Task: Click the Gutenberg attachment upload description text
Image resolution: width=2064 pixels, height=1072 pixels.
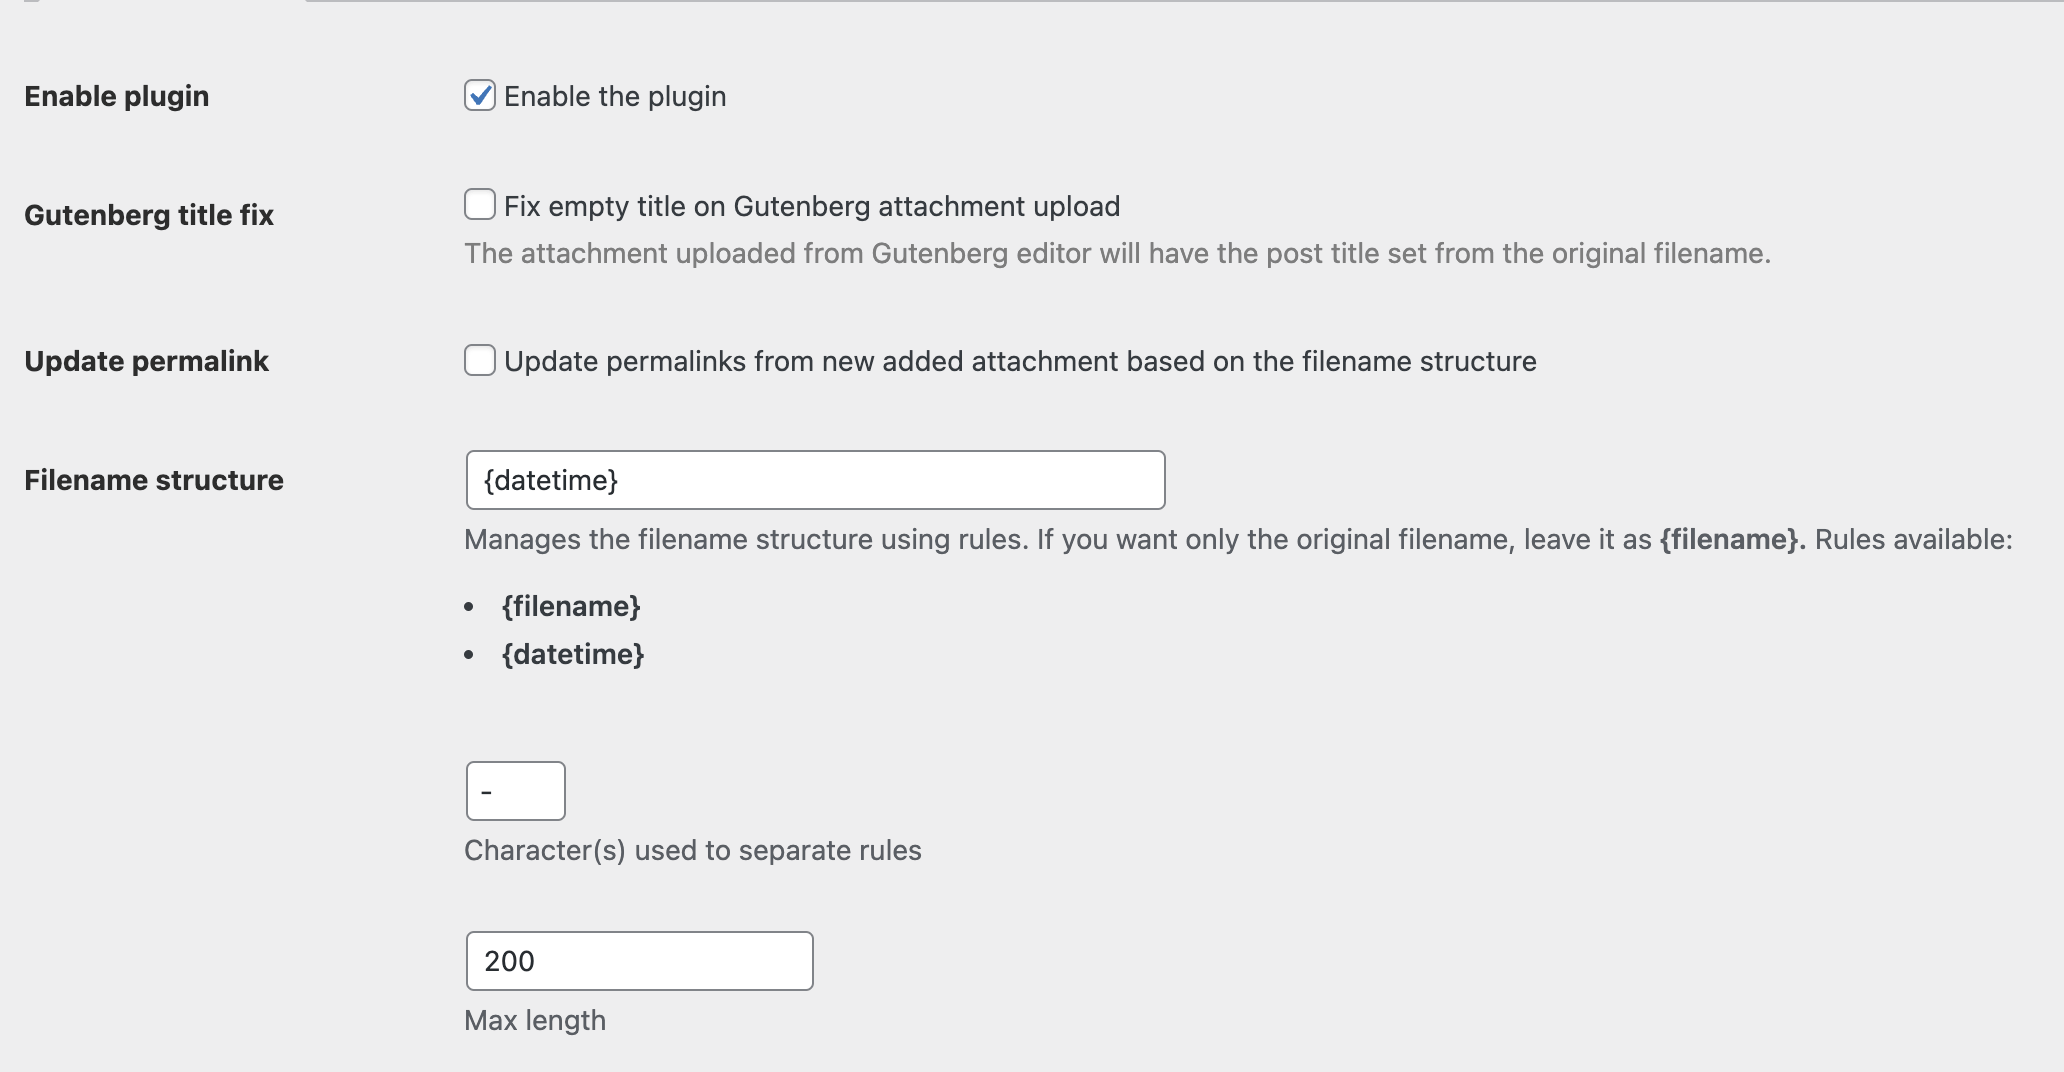Action: tap(1117, 253)
